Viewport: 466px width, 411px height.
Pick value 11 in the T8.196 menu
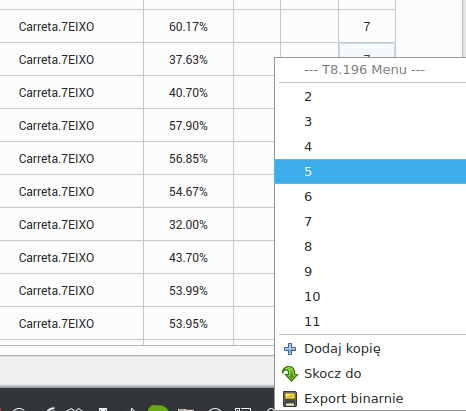point(370,322)
